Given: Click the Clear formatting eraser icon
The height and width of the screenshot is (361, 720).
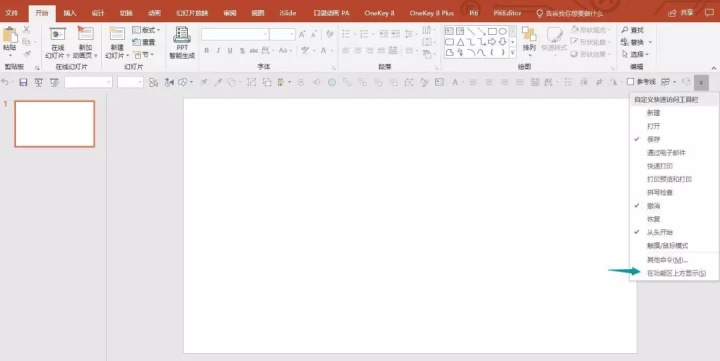Looking at the screenshot, I should tap(330, 34).
